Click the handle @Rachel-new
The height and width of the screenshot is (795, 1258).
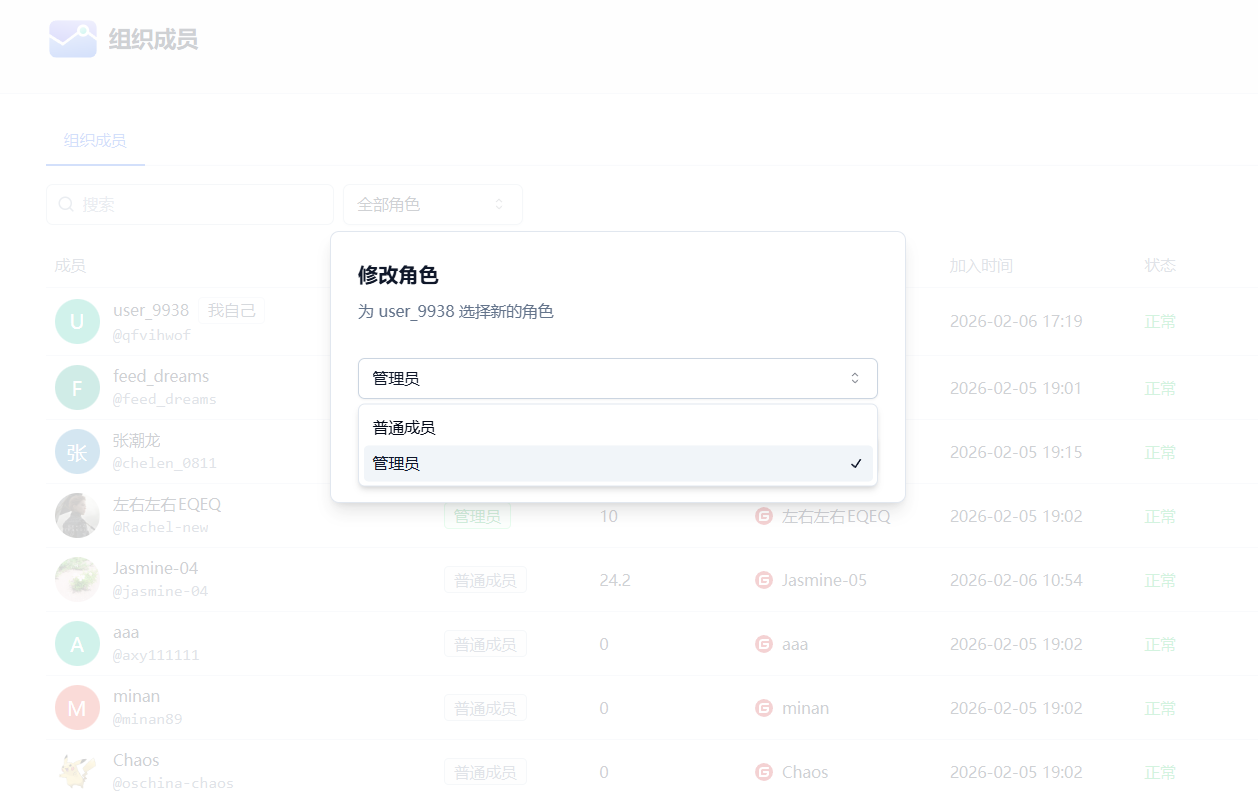coord(160,527)
